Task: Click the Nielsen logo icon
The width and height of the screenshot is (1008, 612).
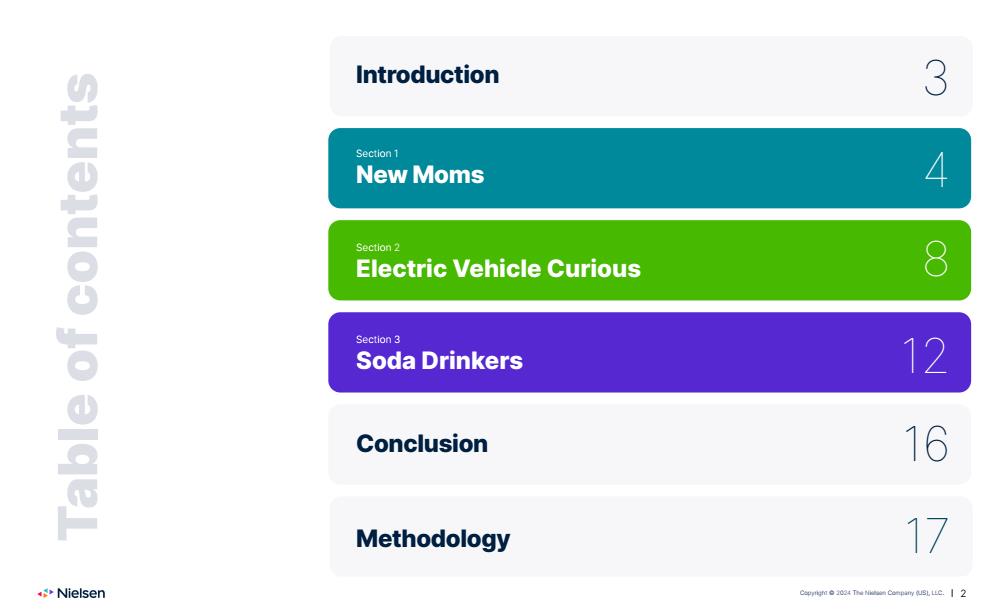Action: tap(45, 593)
